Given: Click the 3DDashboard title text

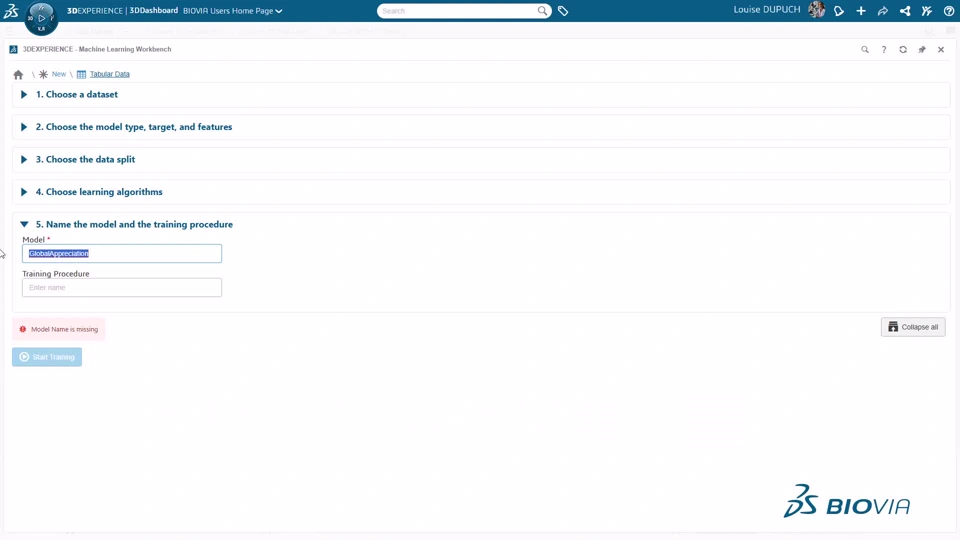Looking at the screenshot, I should (x=154, y=10).
